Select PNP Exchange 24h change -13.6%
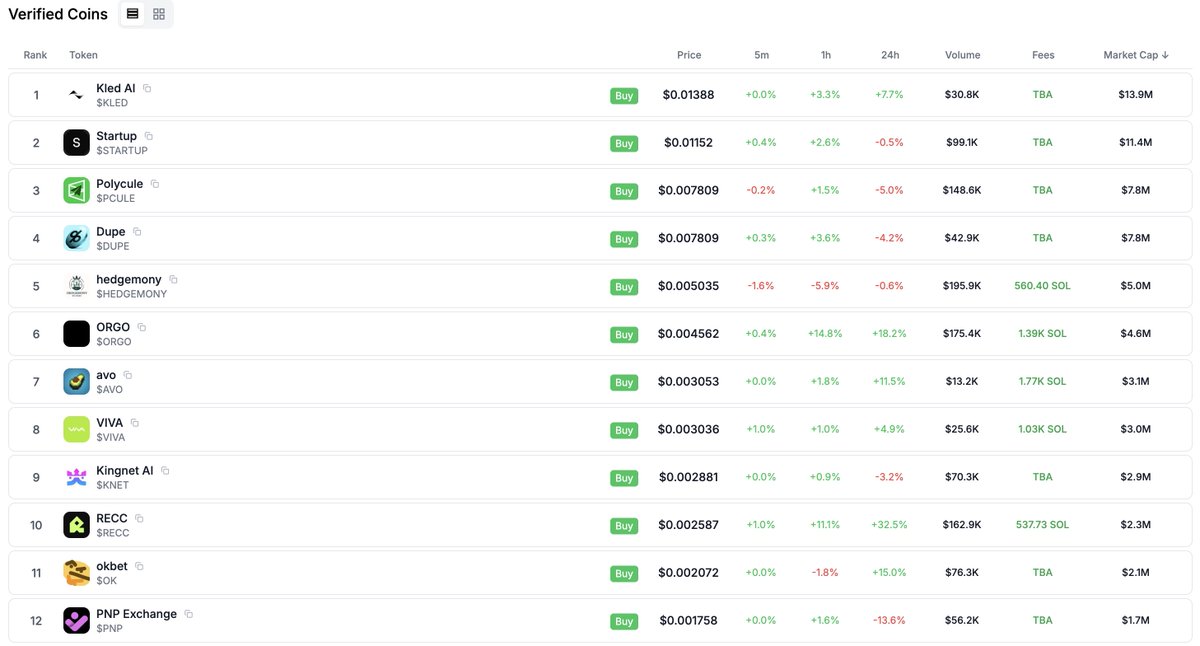Viewport: 1200px width, 646px height. point(889,620)
